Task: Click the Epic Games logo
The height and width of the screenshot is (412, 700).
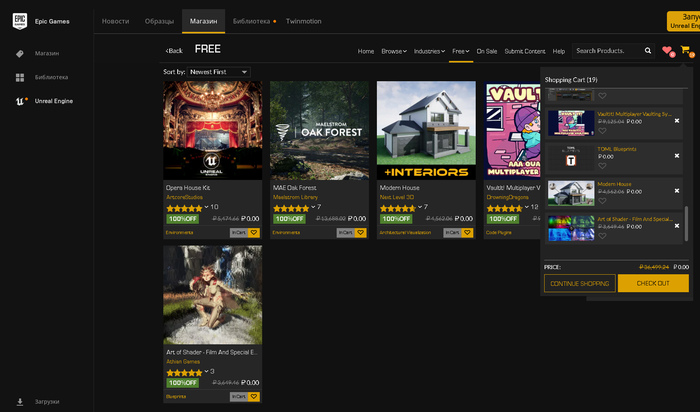Action: (20, 21)
